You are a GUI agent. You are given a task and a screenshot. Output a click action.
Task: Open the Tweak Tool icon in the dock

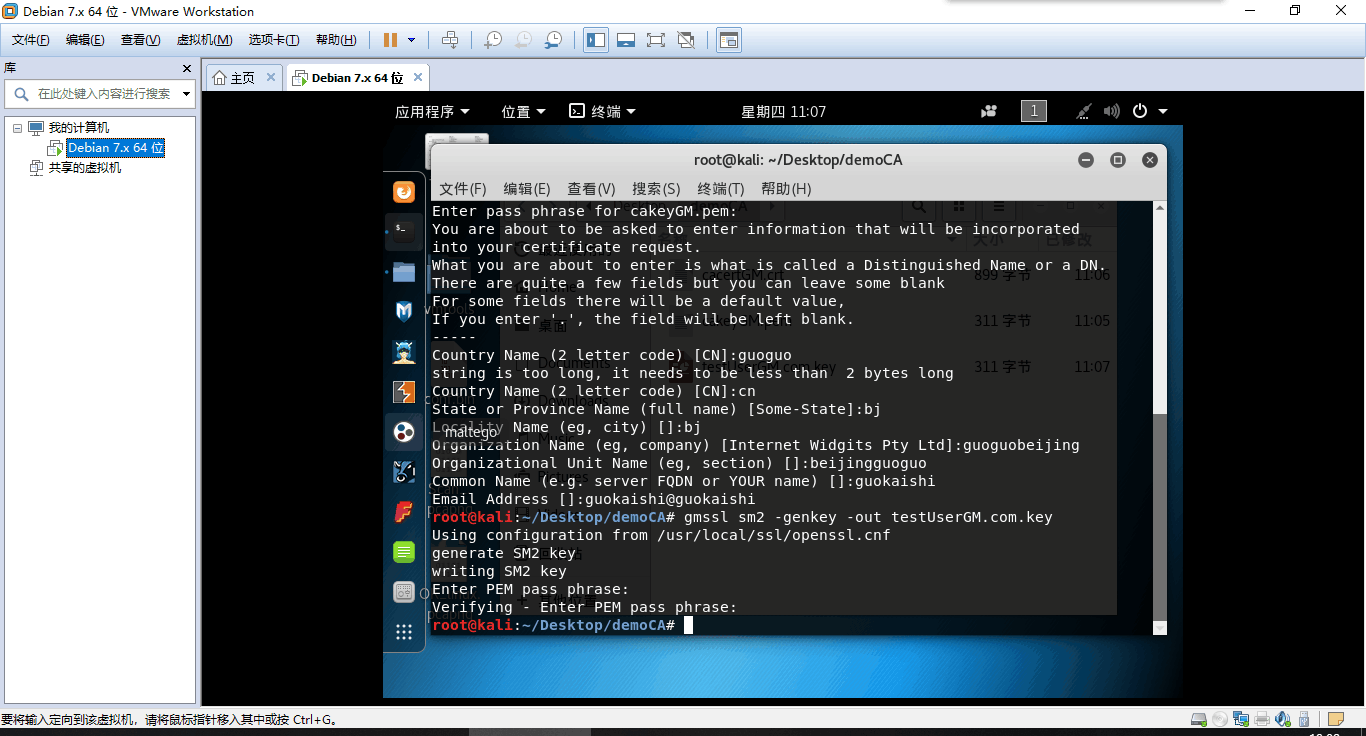404,592
